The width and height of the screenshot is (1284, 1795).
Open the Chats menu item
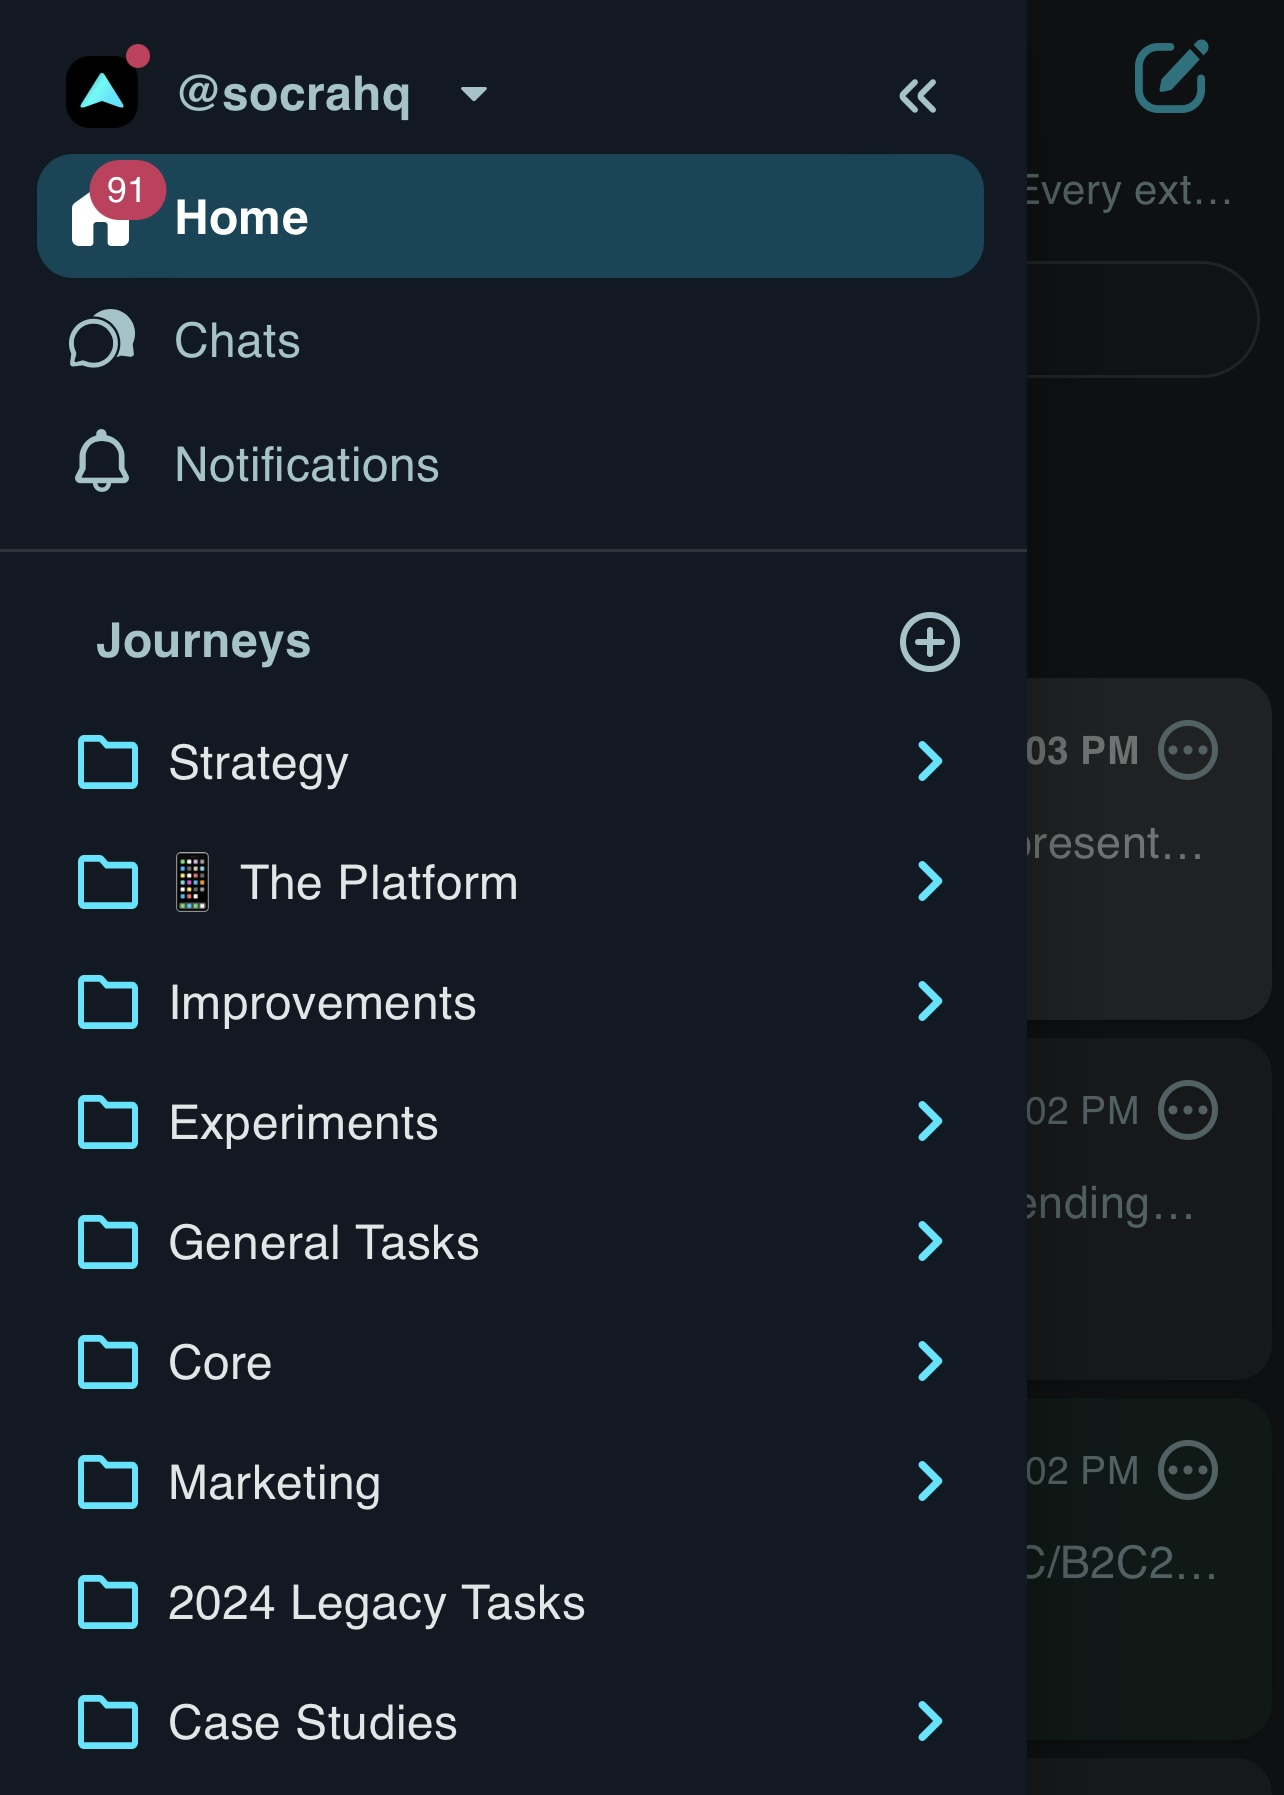pos(237,340)
